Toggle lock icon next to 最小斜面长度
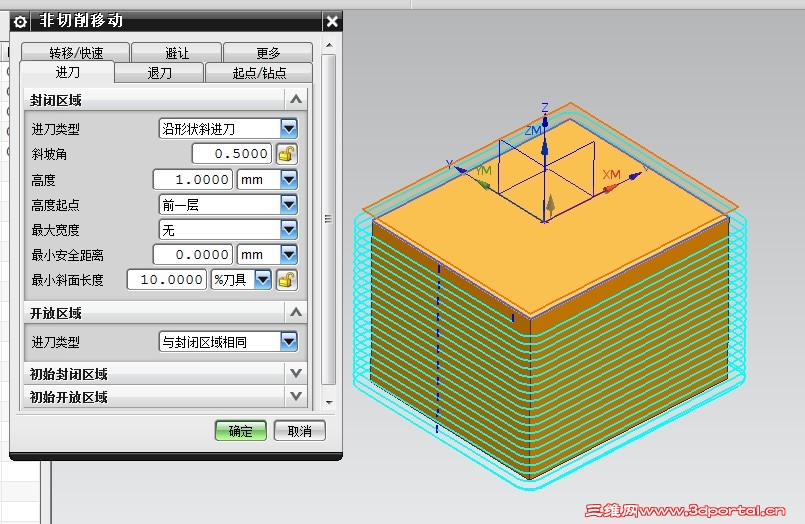Viewport: 805px width, 524px height. point(286,280)
